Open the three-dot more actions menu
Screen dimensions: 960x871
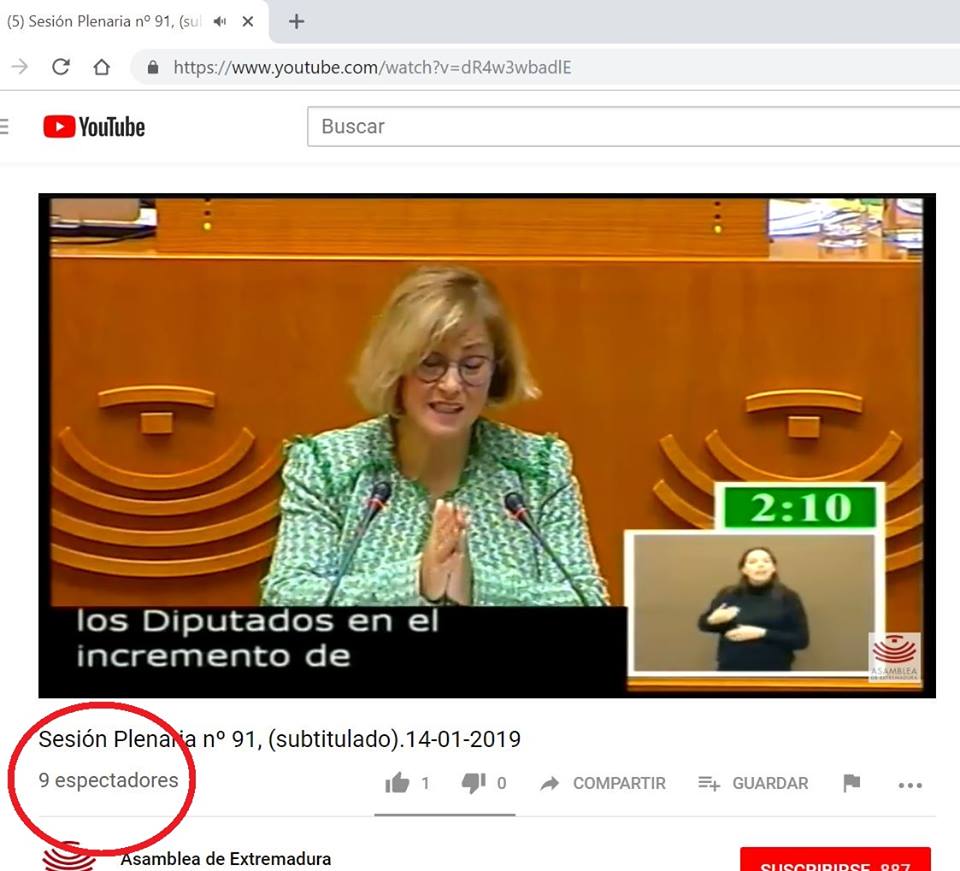point(910,785)
